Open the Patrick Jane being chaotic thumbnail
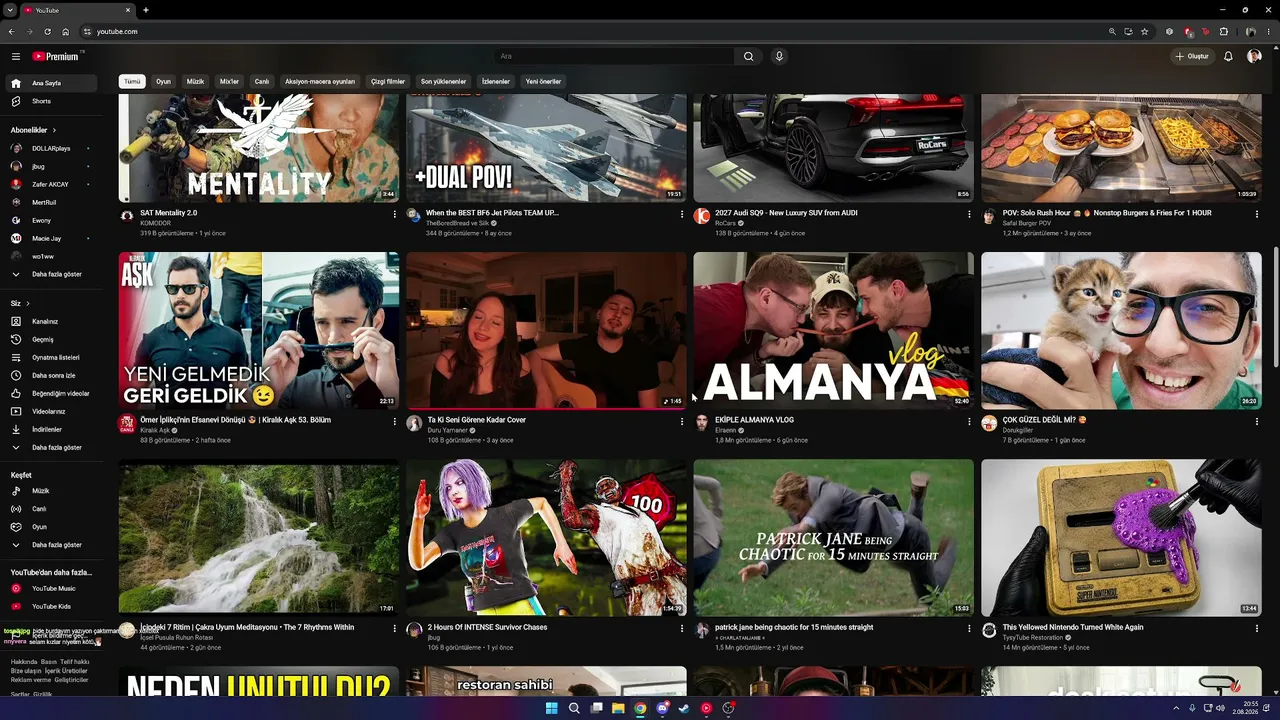The width and height of the screenshot is (1280, 720). coord(833,538)
